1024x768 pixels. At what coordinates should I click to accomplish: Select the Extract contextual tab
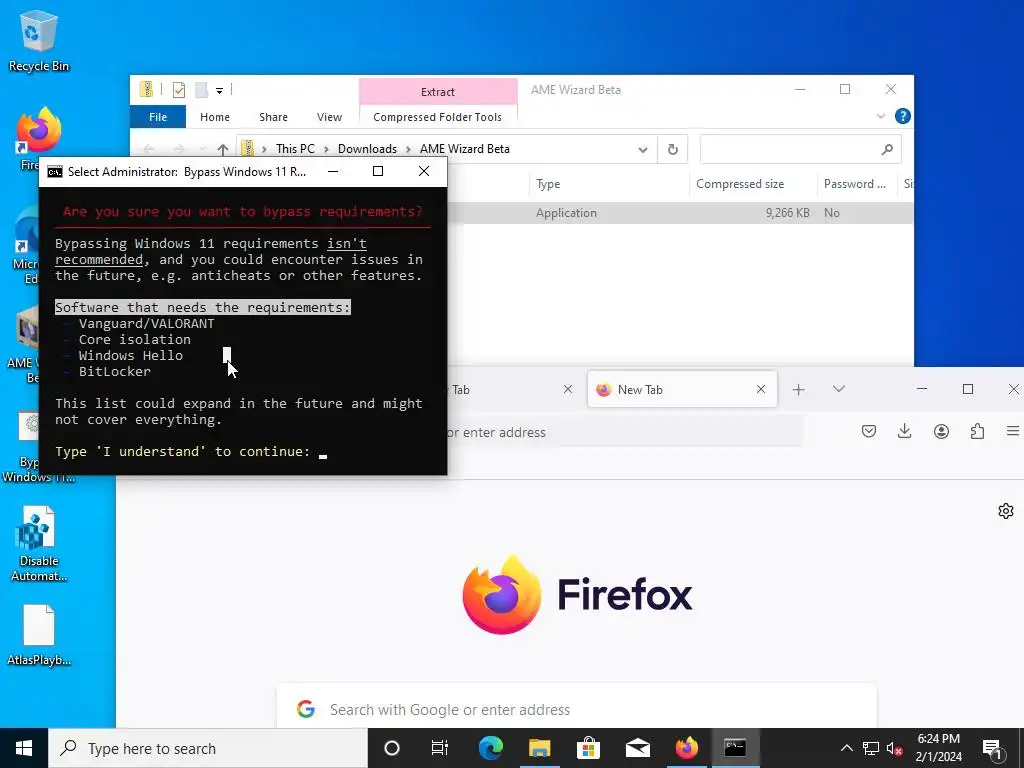pyautogui.click(x=438, y=92)
